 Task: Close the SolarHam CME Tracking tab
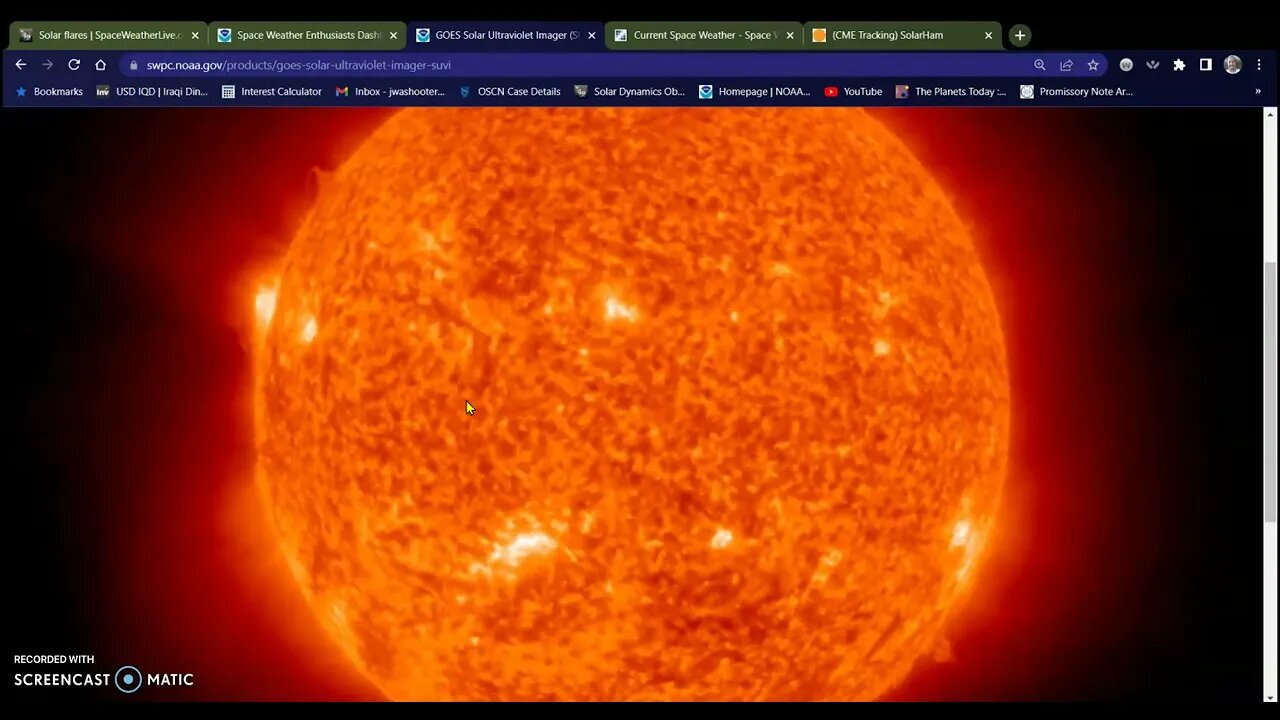click(988, 35)
